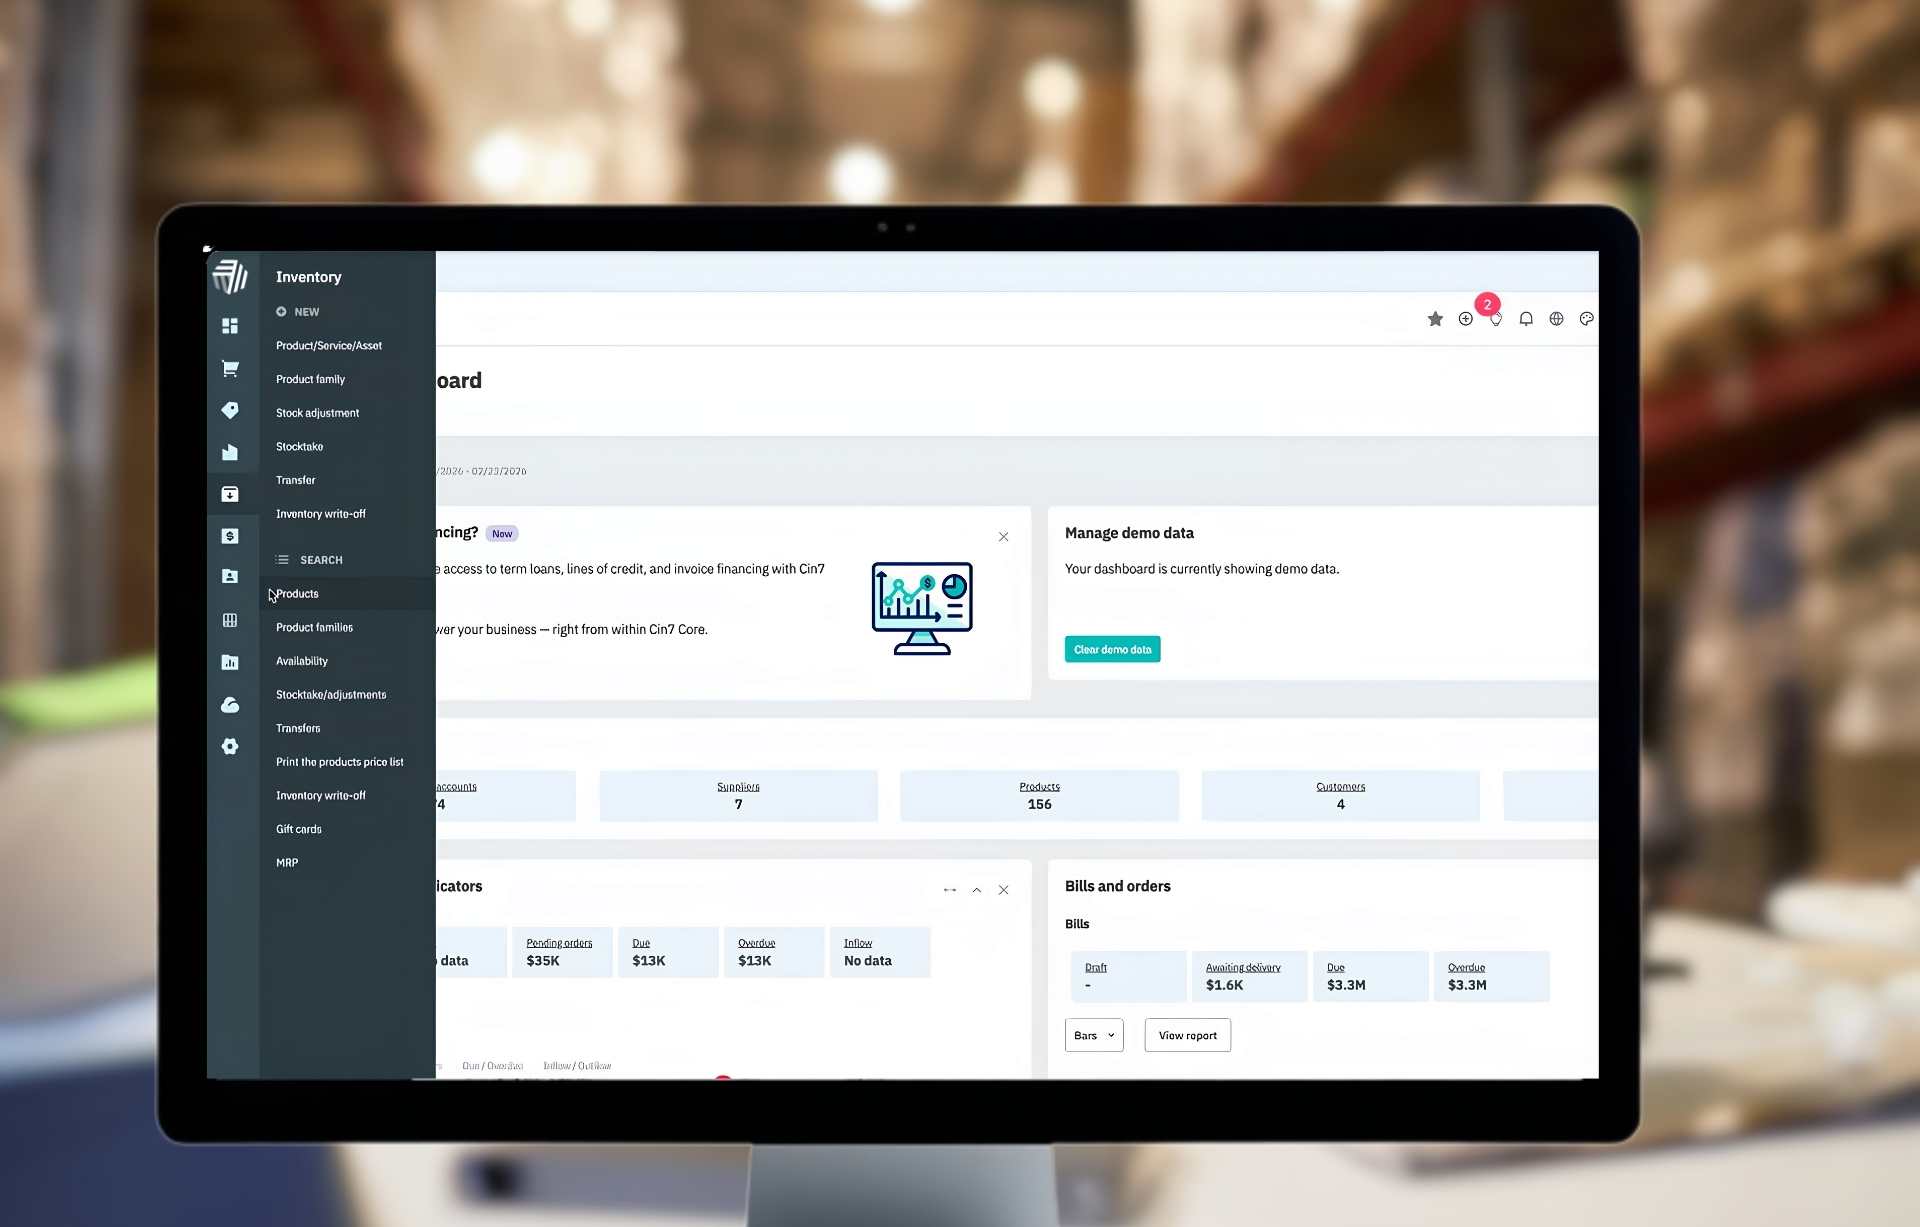Select Print the products price list
The height and width of the screenshot is (1227, 1920).
coord(340,762)
